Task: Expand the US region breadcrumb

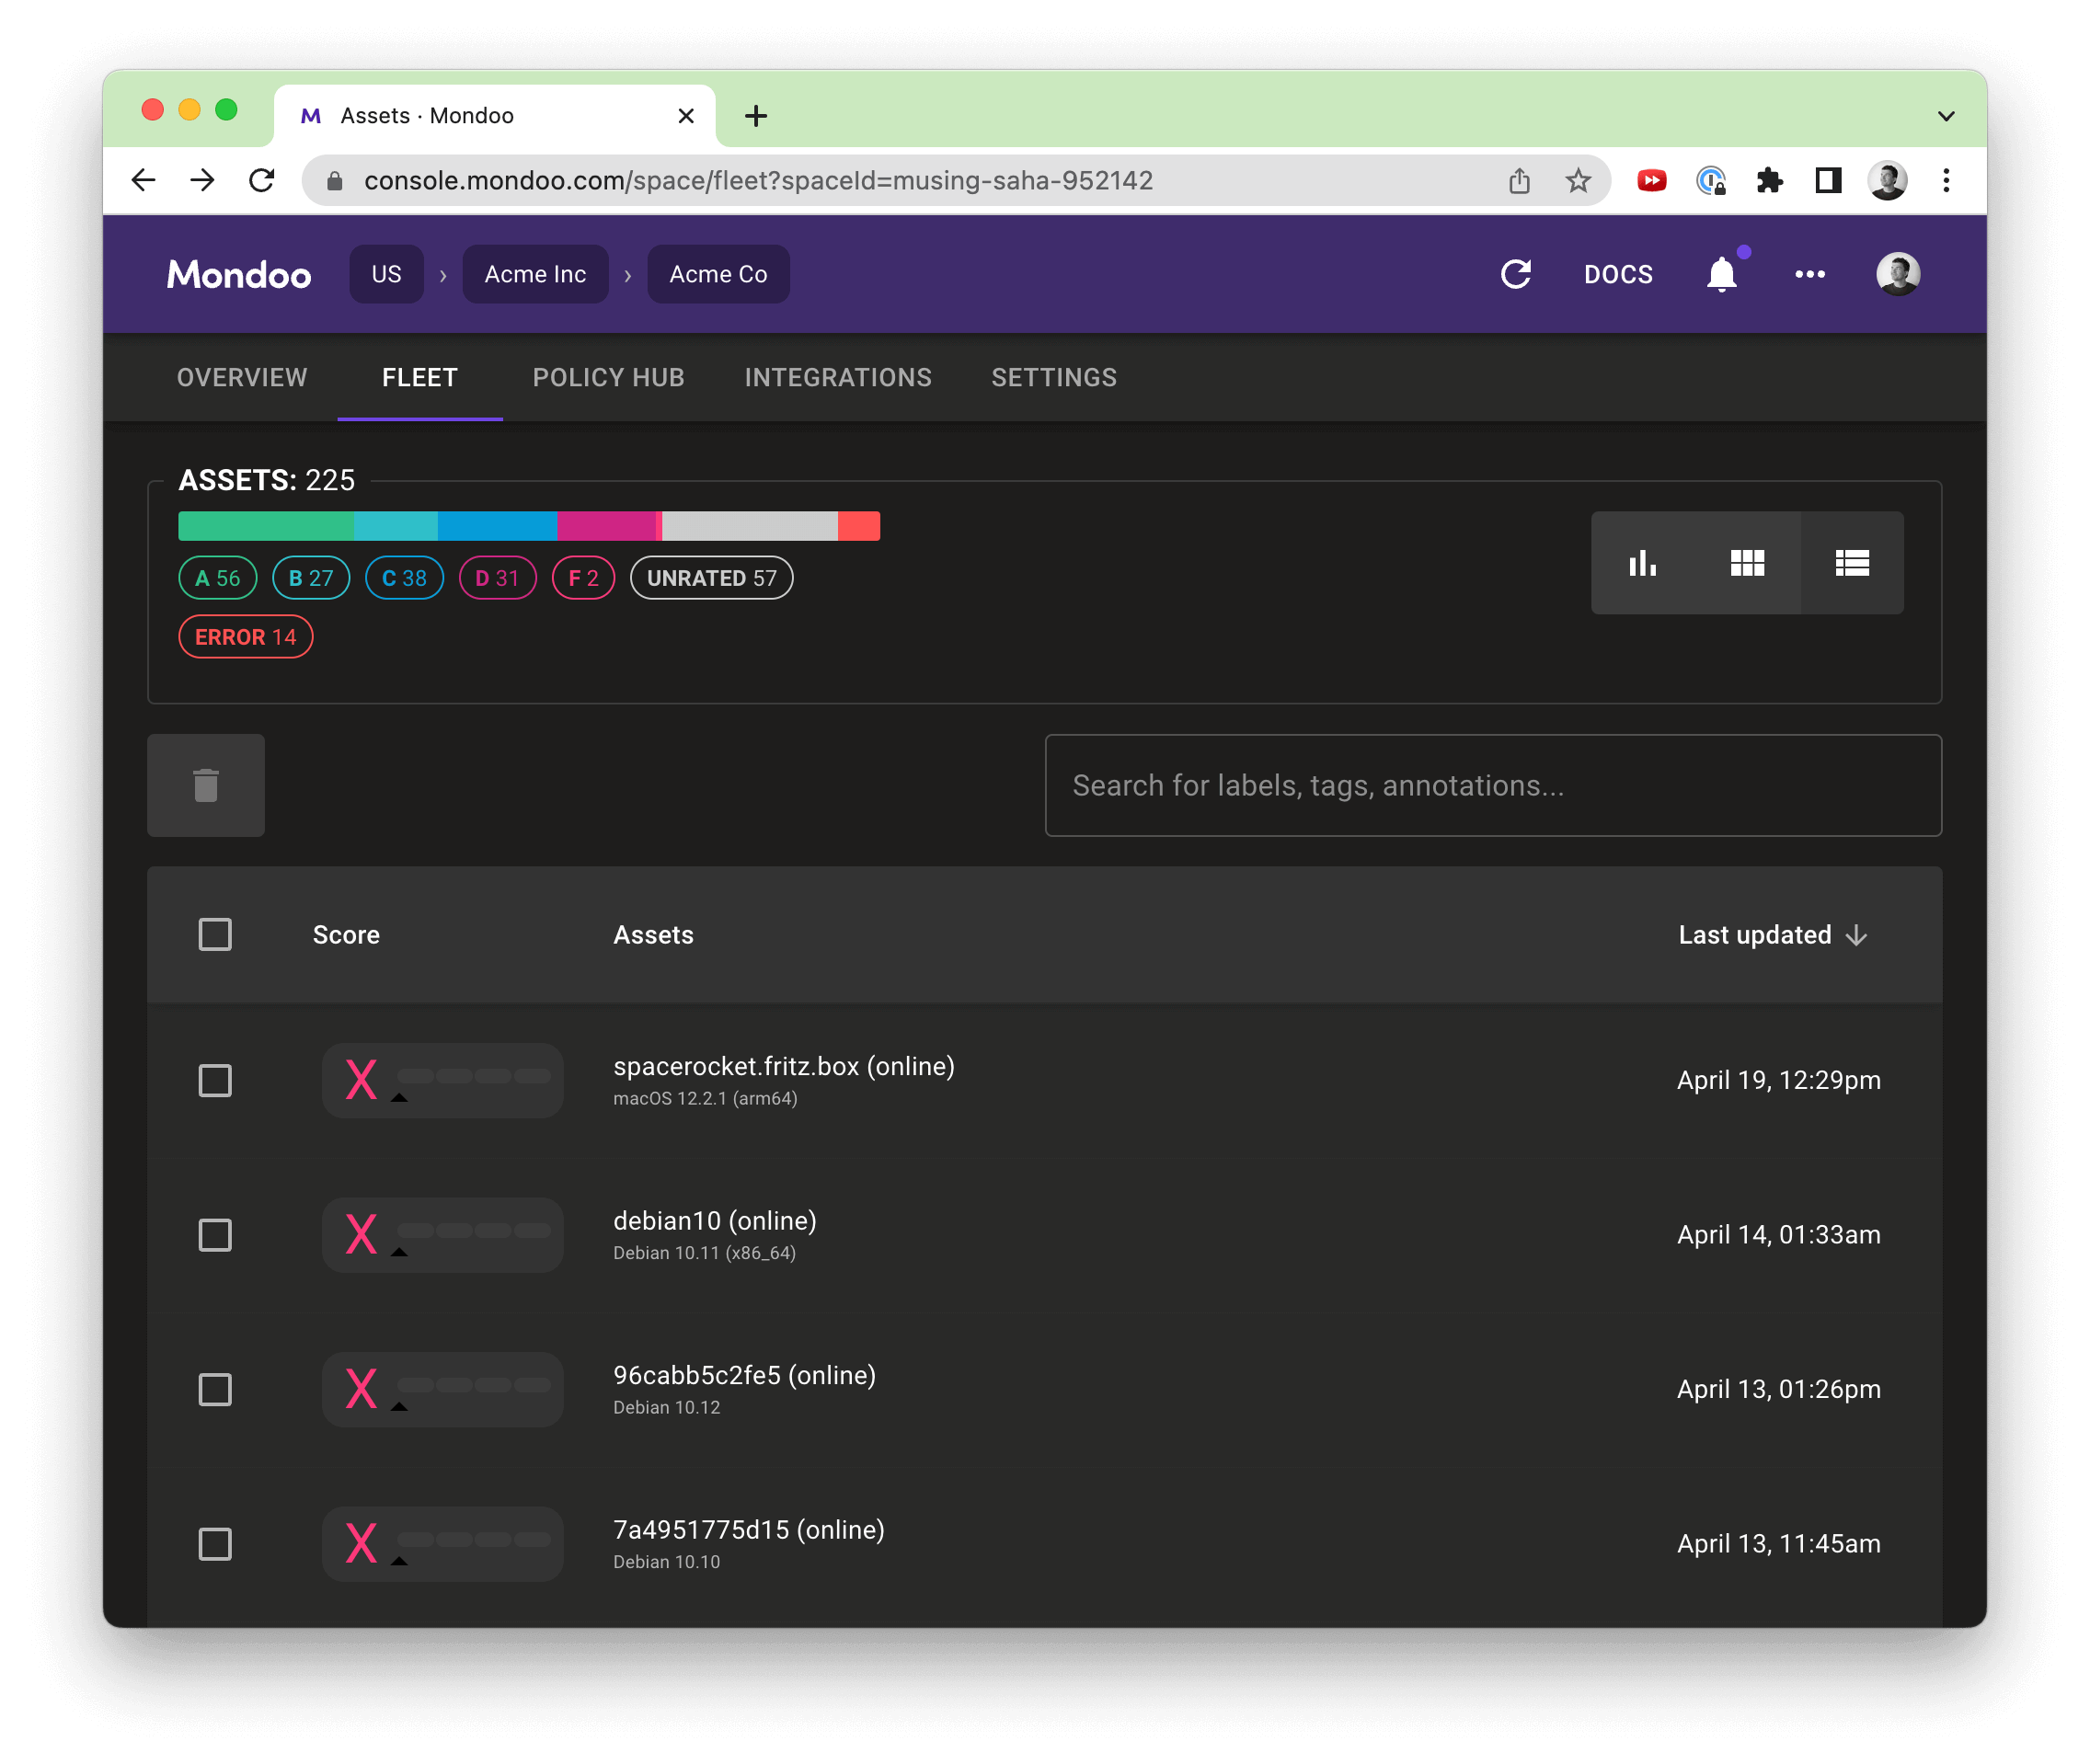Action: (x=385, y=273)
